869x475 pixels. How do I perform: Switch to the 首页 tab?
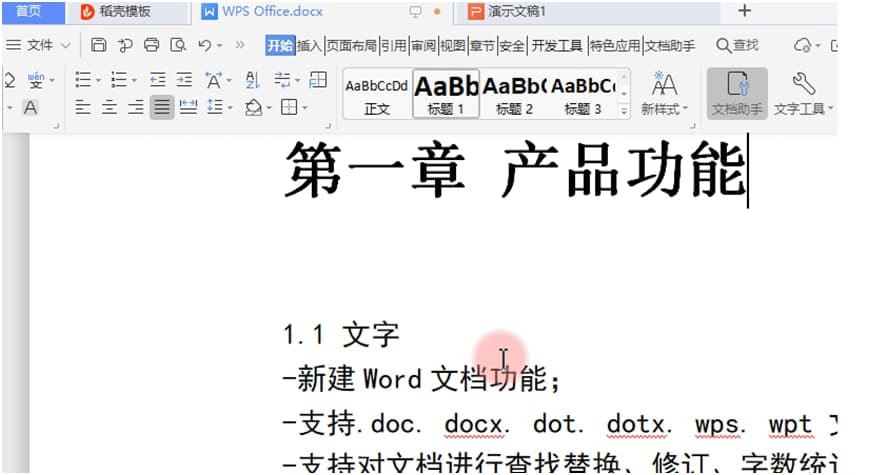(33, 12)
